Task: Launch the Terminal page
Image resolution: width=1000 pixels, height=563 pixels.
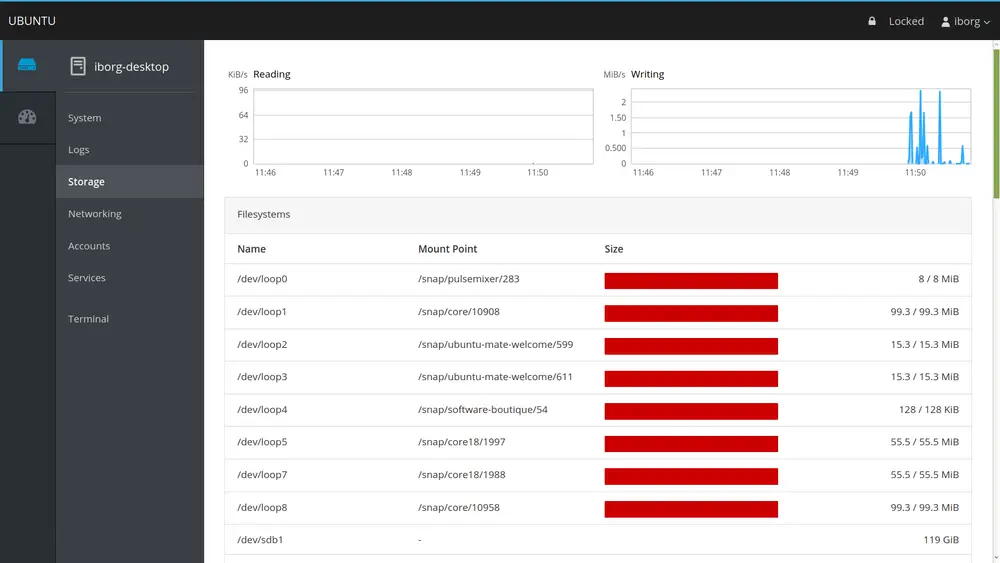Action: point(88,319)
